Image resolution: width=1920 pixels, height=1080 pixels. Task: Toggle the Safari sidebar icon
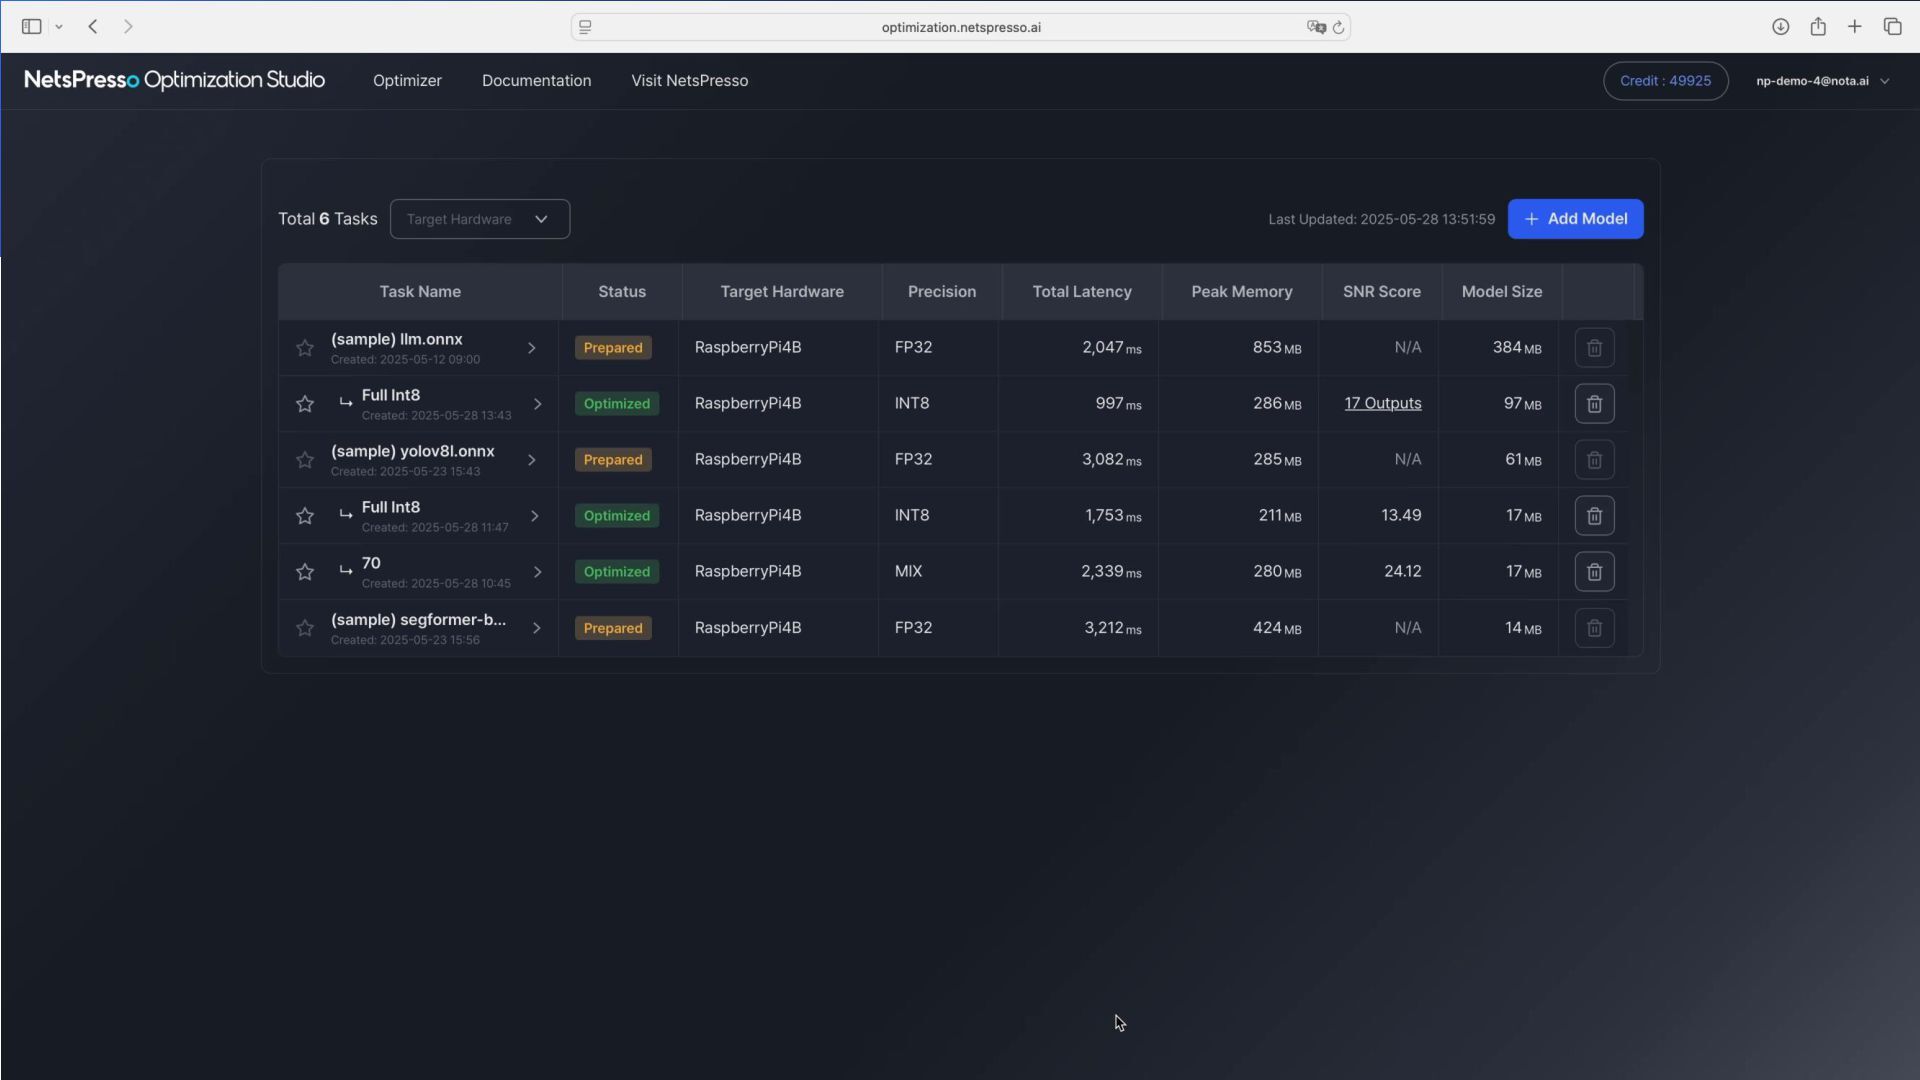pyautogui.click(x=31, y=27)
